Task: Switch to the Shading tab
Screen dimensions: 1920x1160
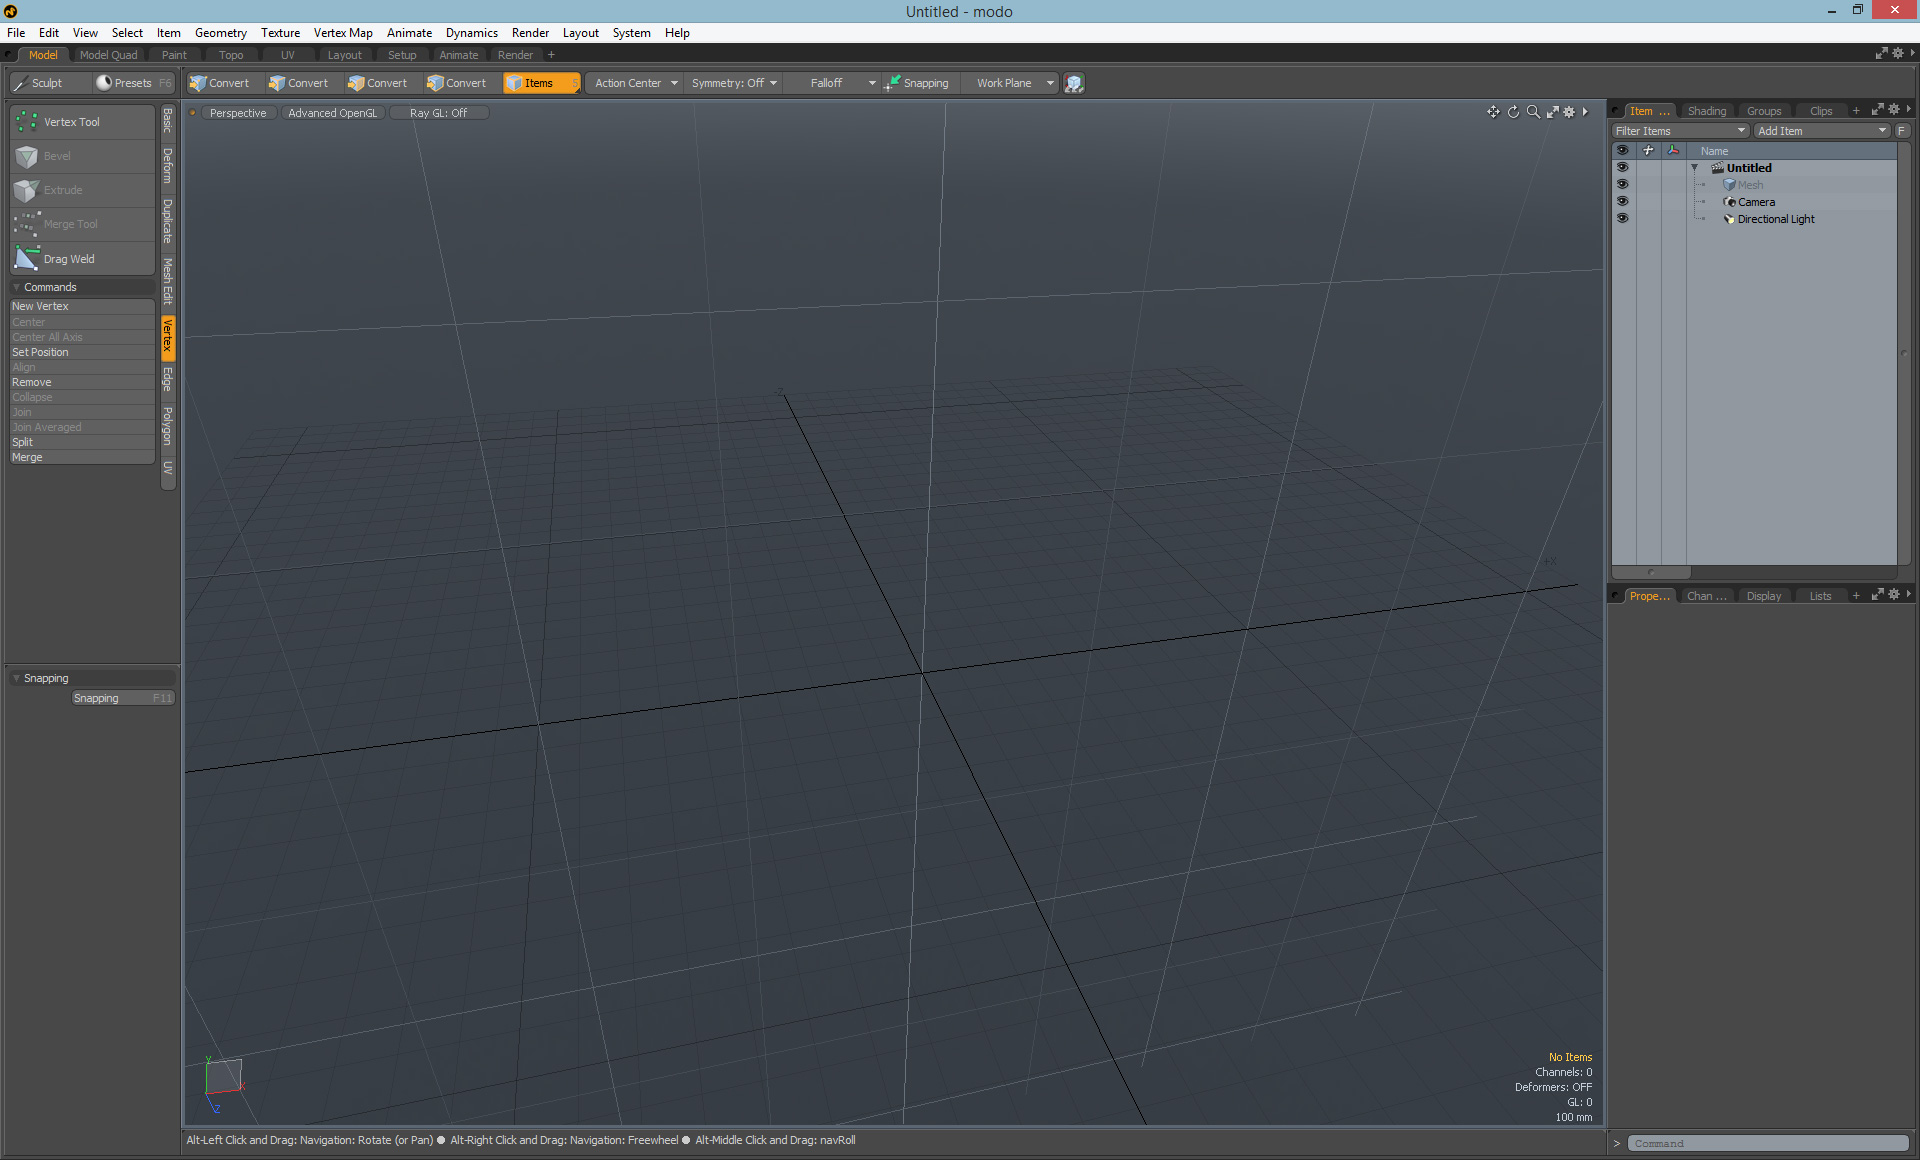Action: [1706, 111]
